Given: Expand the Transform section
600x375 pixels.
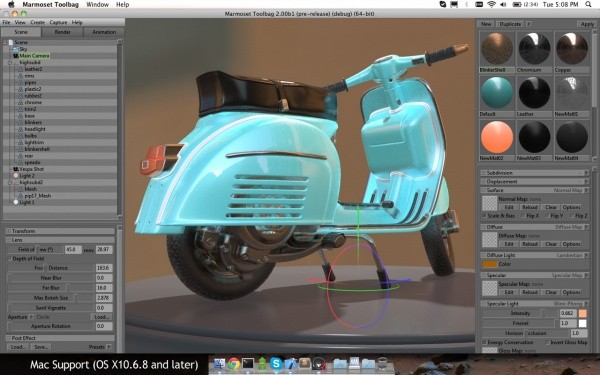Looking at the screenshot, I should click(8, 231).
